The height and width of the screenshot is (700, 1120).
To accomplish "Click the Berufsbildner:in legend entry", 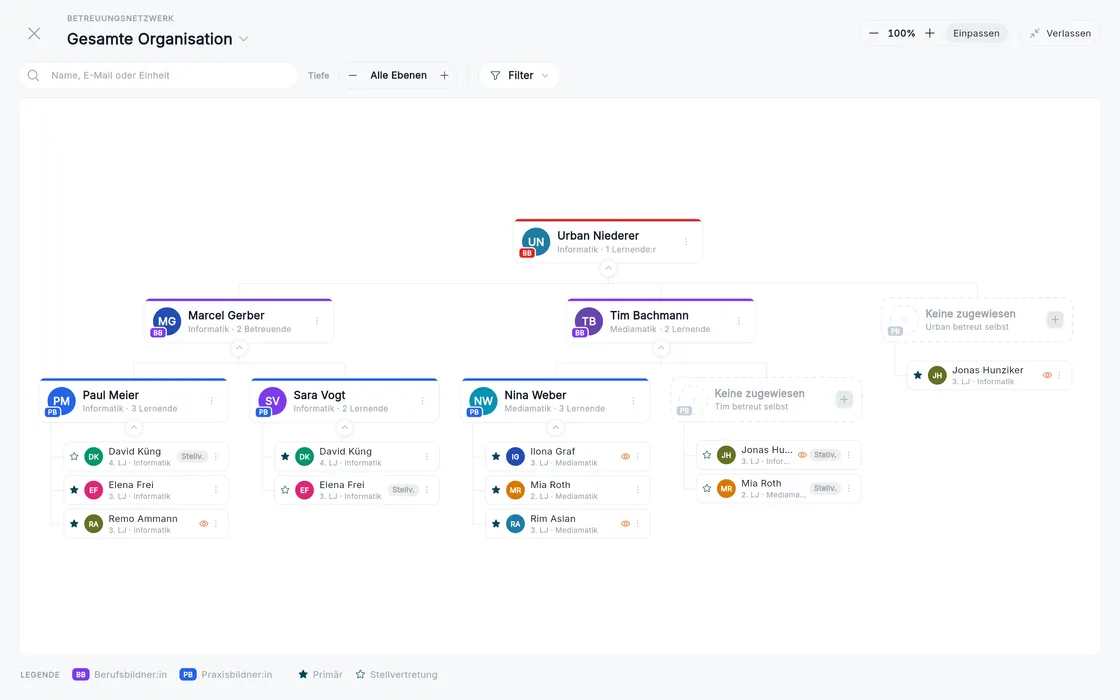I will point(119,674).
